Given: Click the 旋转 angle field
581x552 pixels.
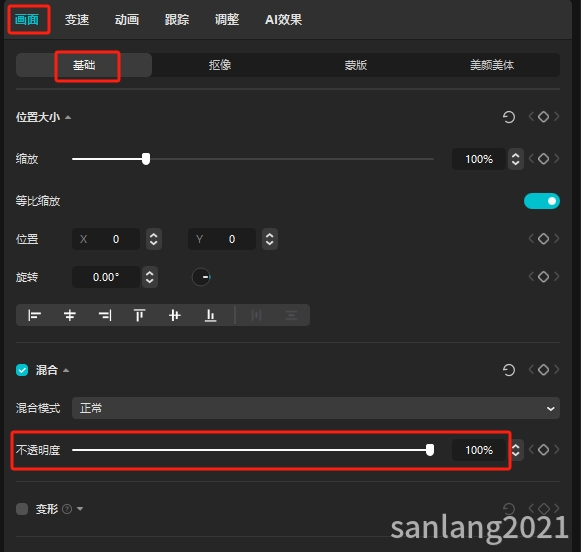Looking at the screenshot, I should [106, 277].
